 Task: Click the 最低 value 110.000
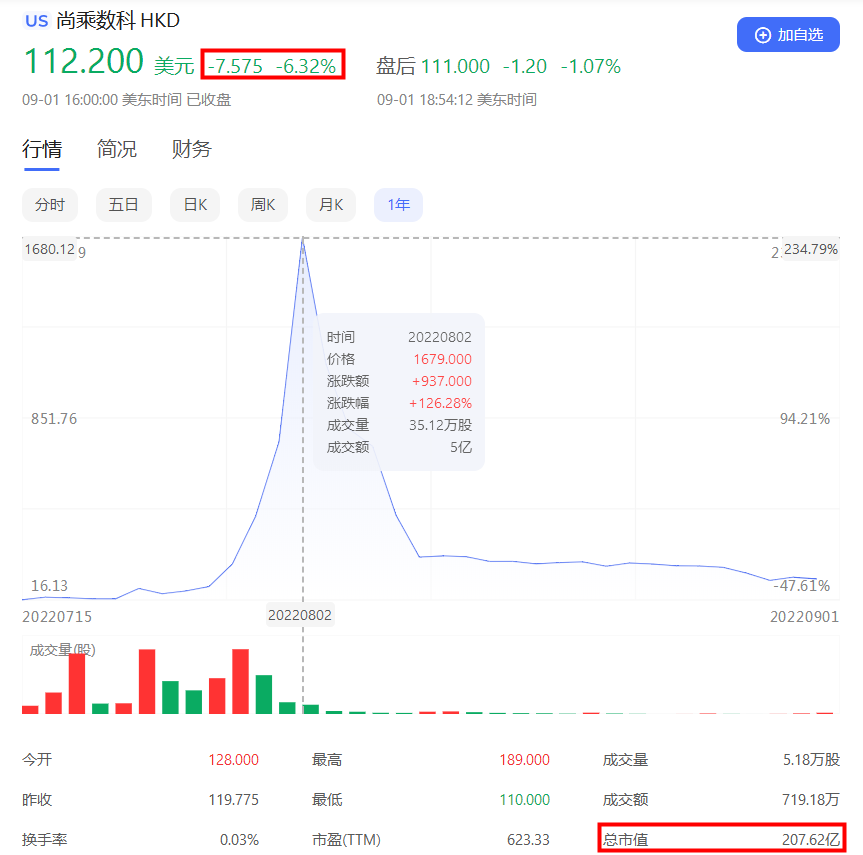point(525,799)
